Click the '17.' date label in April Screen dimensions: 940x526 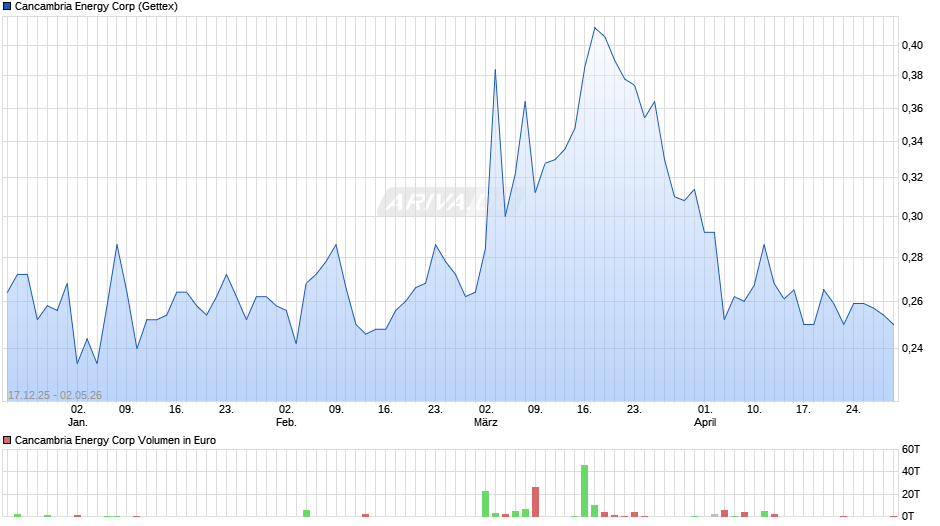(803, 409)
